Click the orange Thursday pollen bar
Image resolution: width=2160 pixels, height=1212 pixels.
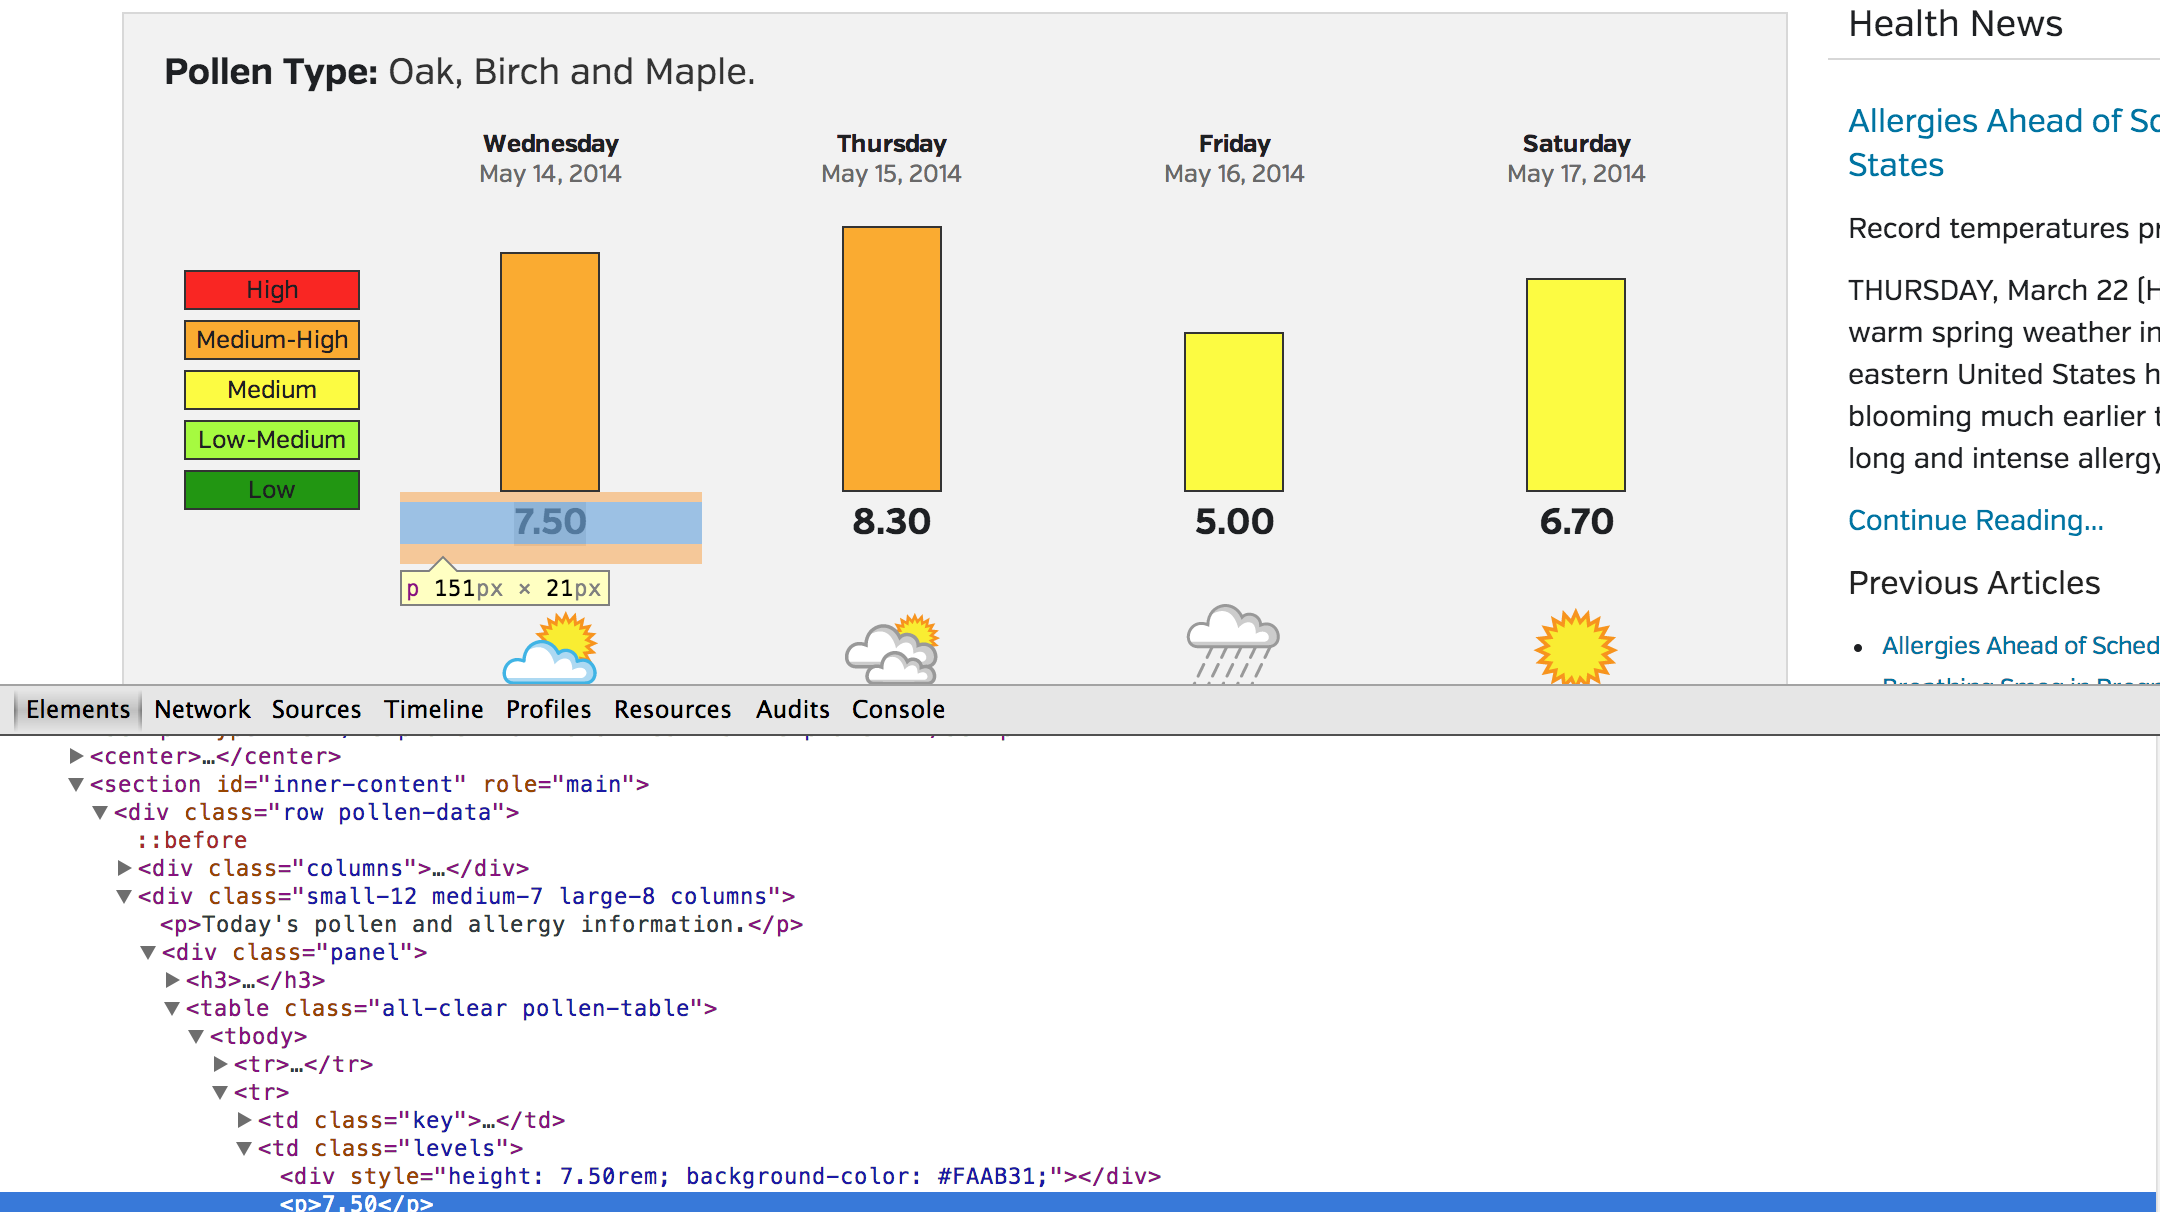pos(892,359)
